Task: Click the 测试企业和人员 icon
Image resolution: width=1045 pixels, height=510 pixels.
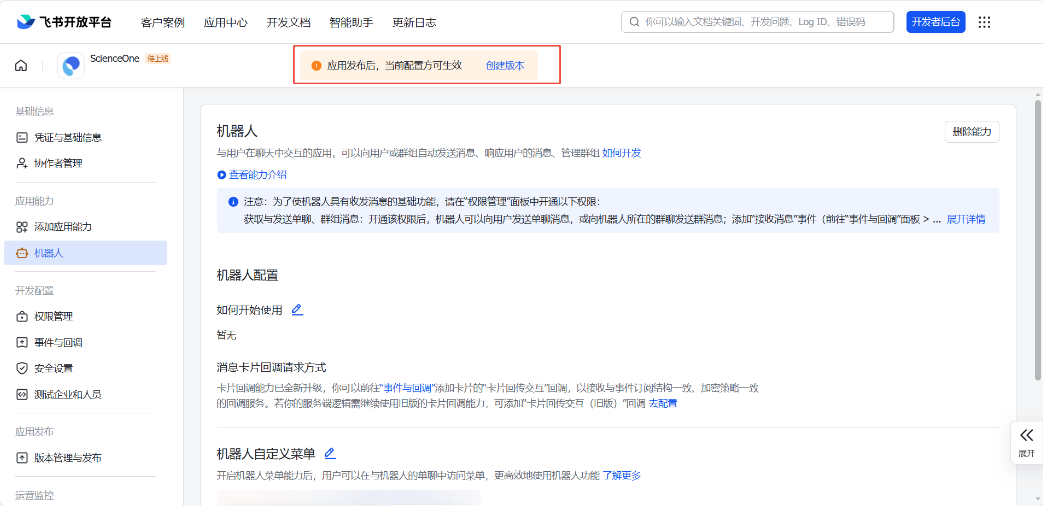Action: pos(22,394)
